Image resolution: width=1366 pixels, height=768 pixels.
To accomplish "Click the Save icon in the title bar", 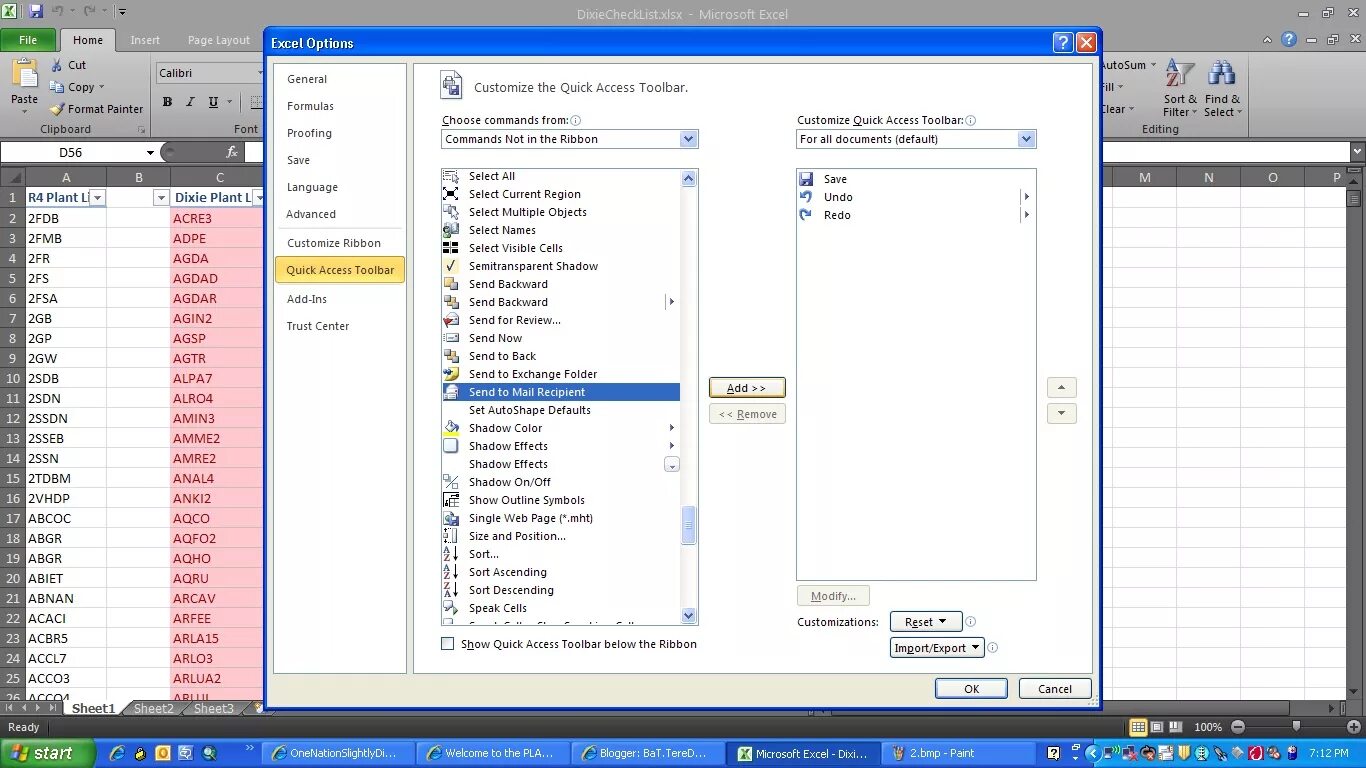I will click(x=38, y=9).
